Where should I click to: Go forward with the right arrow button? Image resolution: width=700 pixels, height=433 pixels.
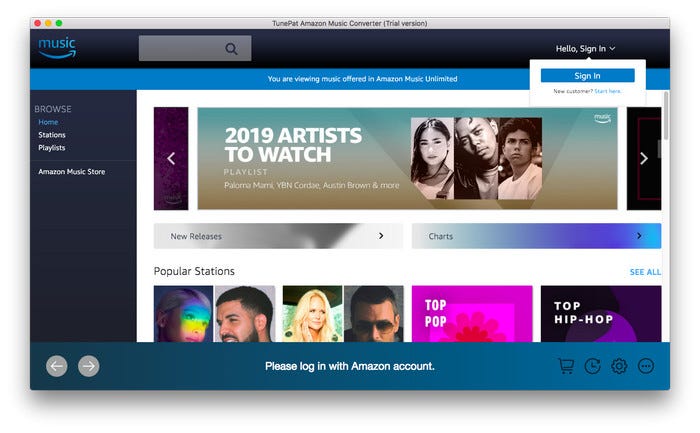(x=89, y=366)
